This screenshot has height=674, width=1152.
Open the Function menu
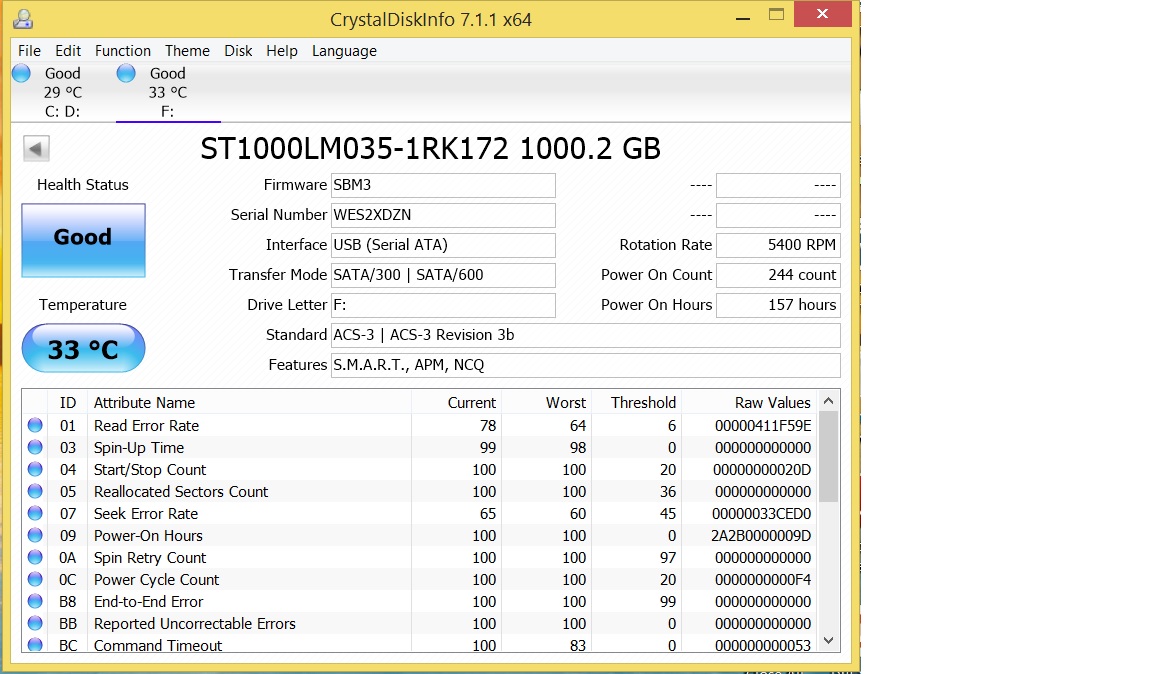(x=123, y=51)
